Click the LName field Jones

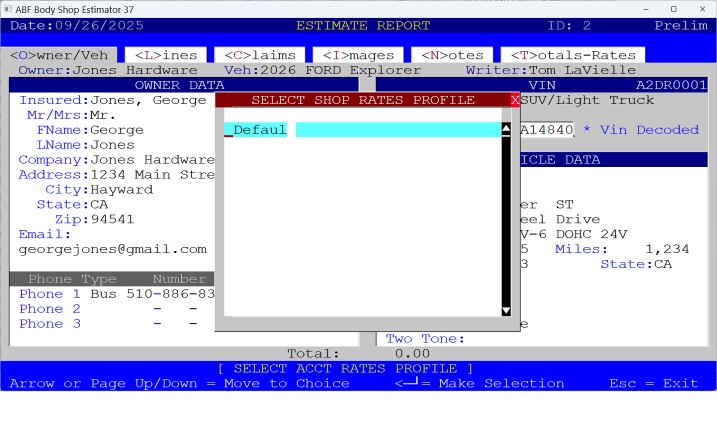tap(112, 145)
